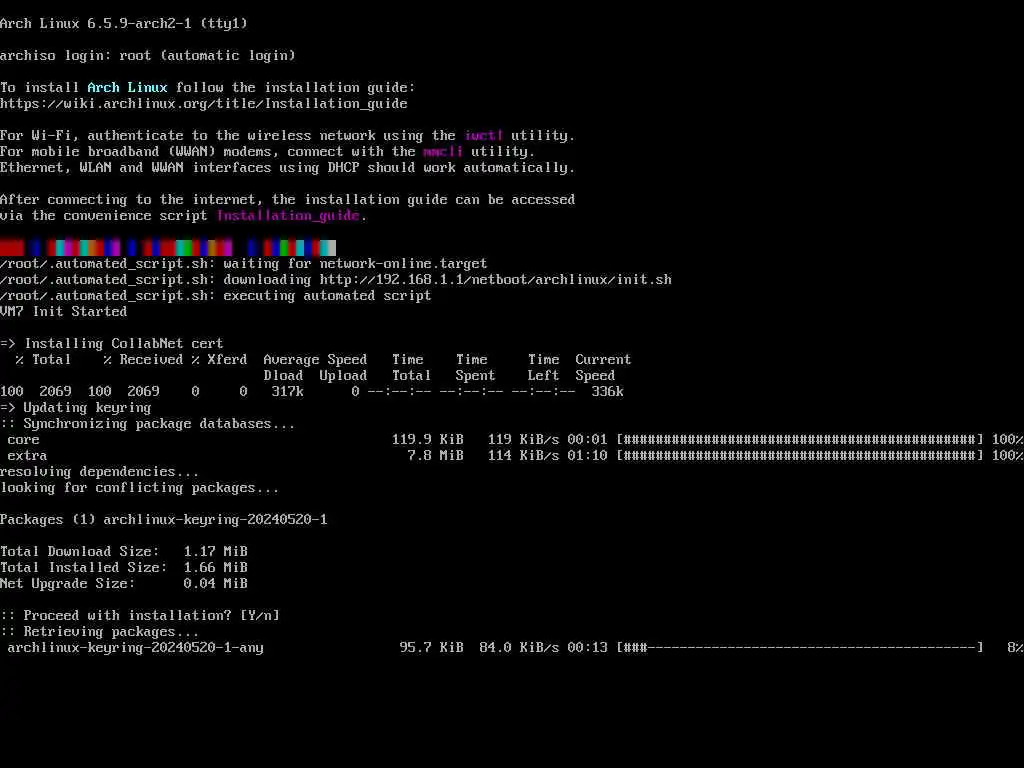Click the 'Net Upgrade Size: 0.04 MiB' line
The height and width of the screenshot is (768, 1024).
point(124,583)
